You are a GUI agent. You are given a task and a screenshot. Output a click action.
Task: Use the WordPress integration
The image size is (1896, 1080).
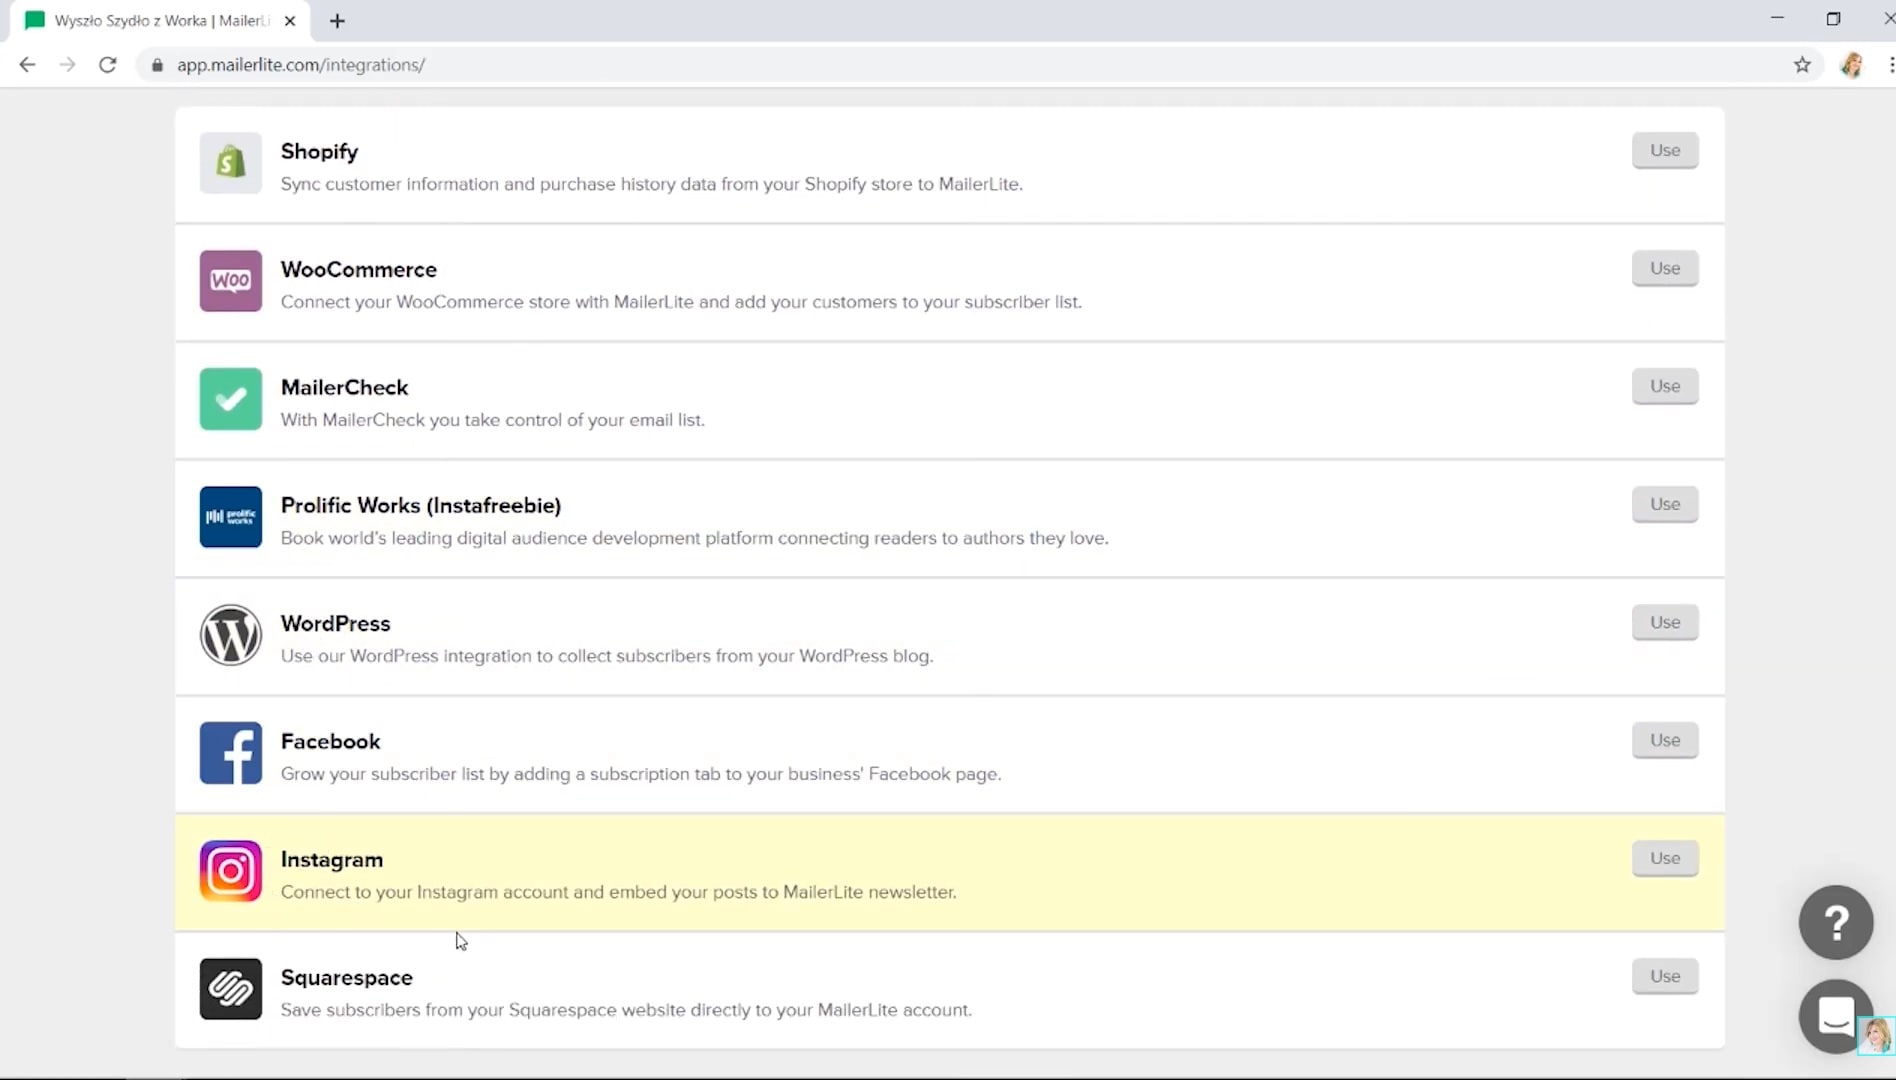pos(1665,622)
